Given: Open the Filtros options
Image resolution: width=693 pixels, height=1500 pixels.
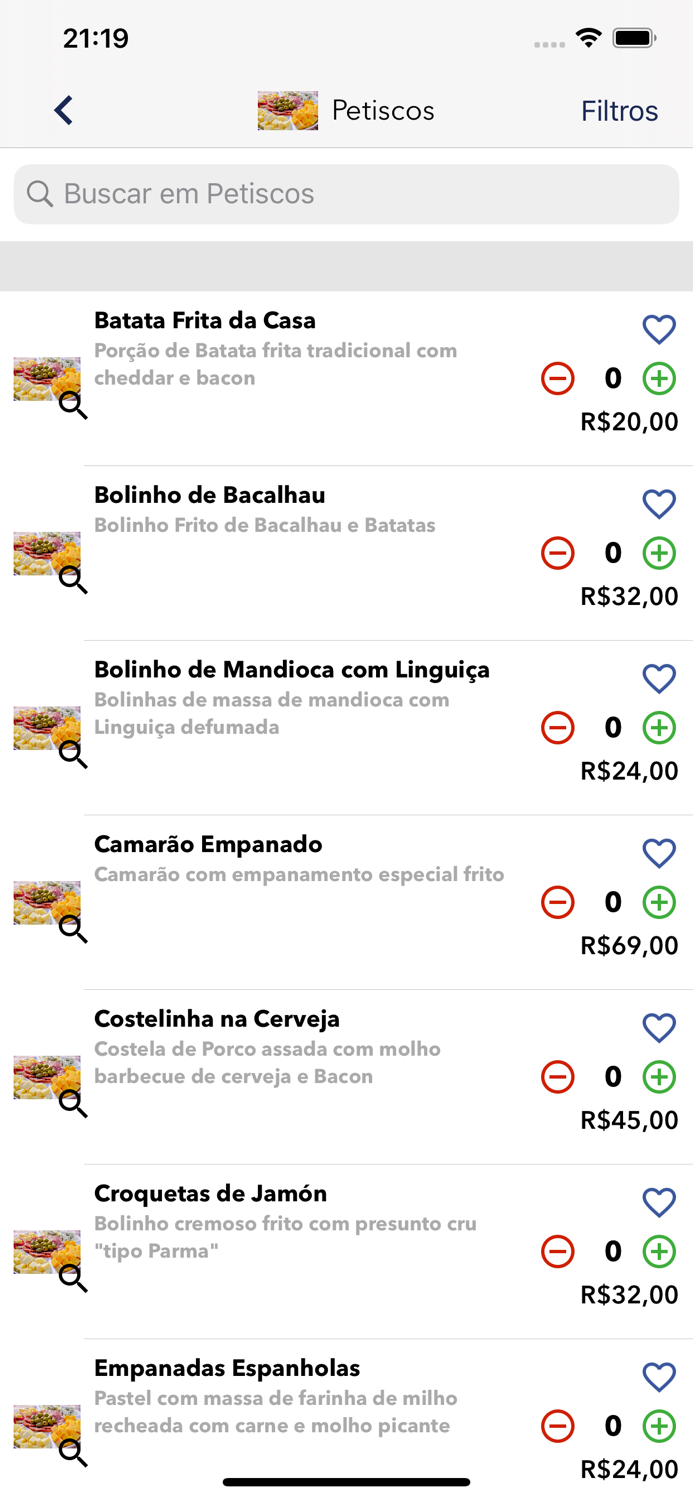Looking at the screenshot, I should click(619, 110).
